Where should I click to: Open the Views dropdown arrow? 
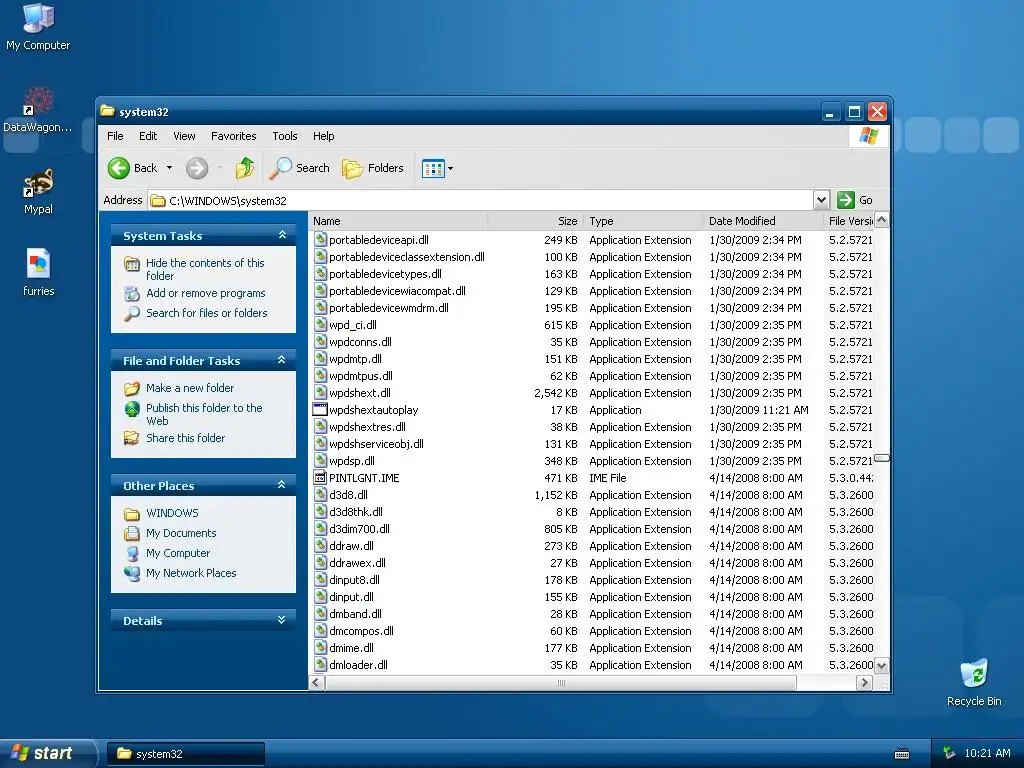pos(451,168)
